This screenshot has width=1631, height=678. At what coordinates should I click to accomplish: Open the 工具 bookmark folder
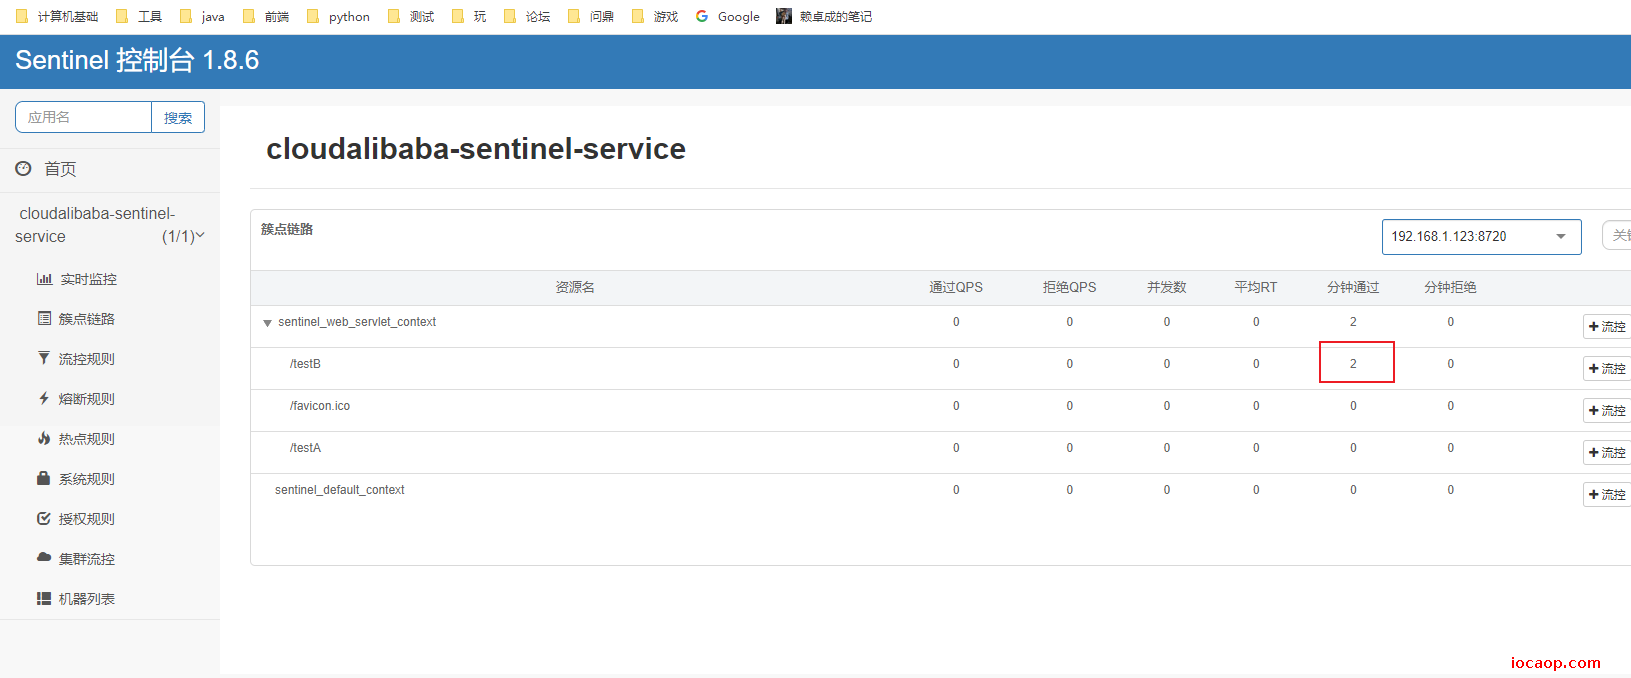pos(139,16)
